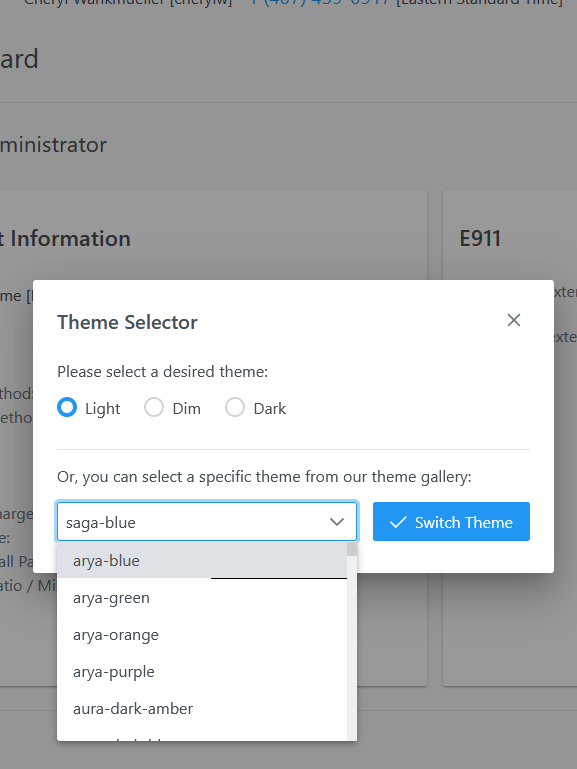
Task: Open the blue phone number link
Action: [x=320, y=2]
